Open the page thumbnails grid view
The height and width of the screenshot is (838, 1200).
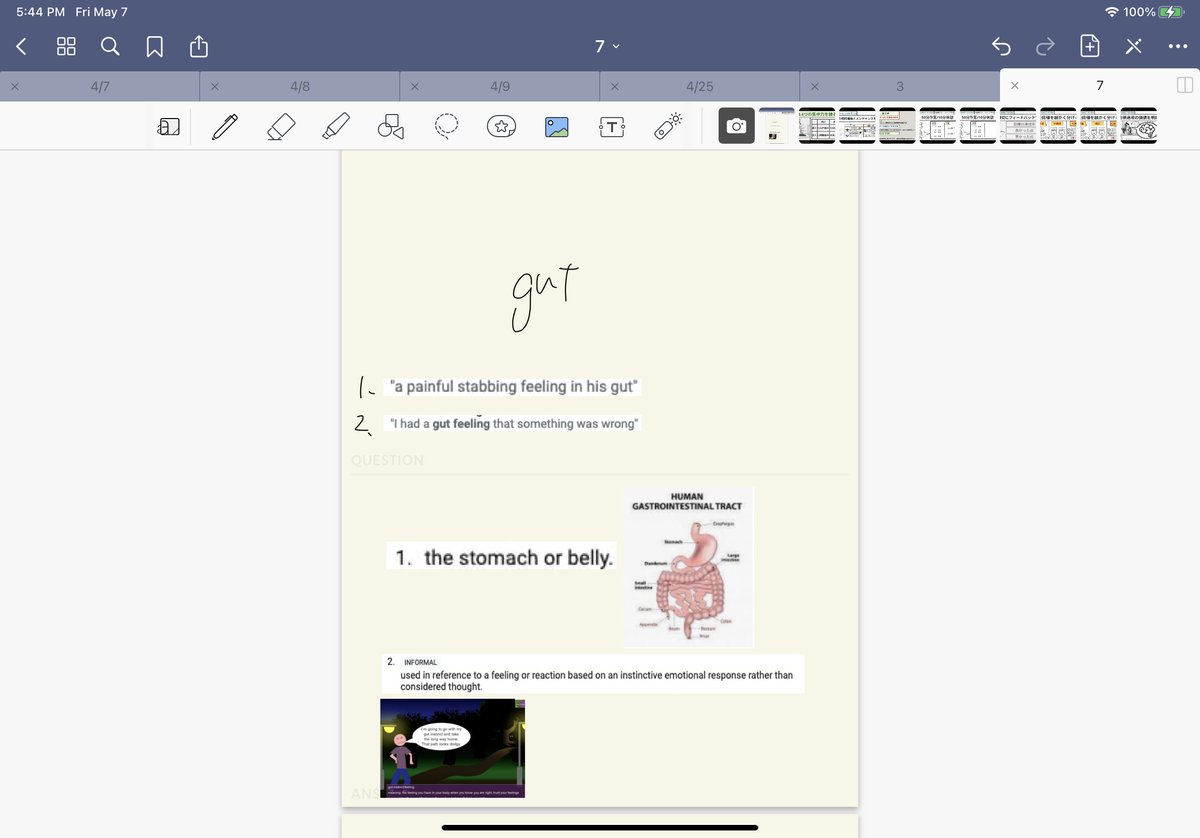(x=66, y=46)
